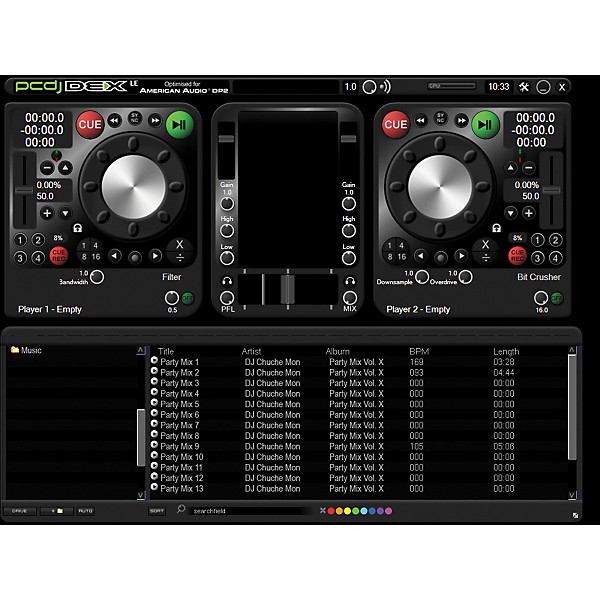The image size is (600, 600).
Task: Toggle left mixer channel headphone cue icon
Action: point(227,282)
